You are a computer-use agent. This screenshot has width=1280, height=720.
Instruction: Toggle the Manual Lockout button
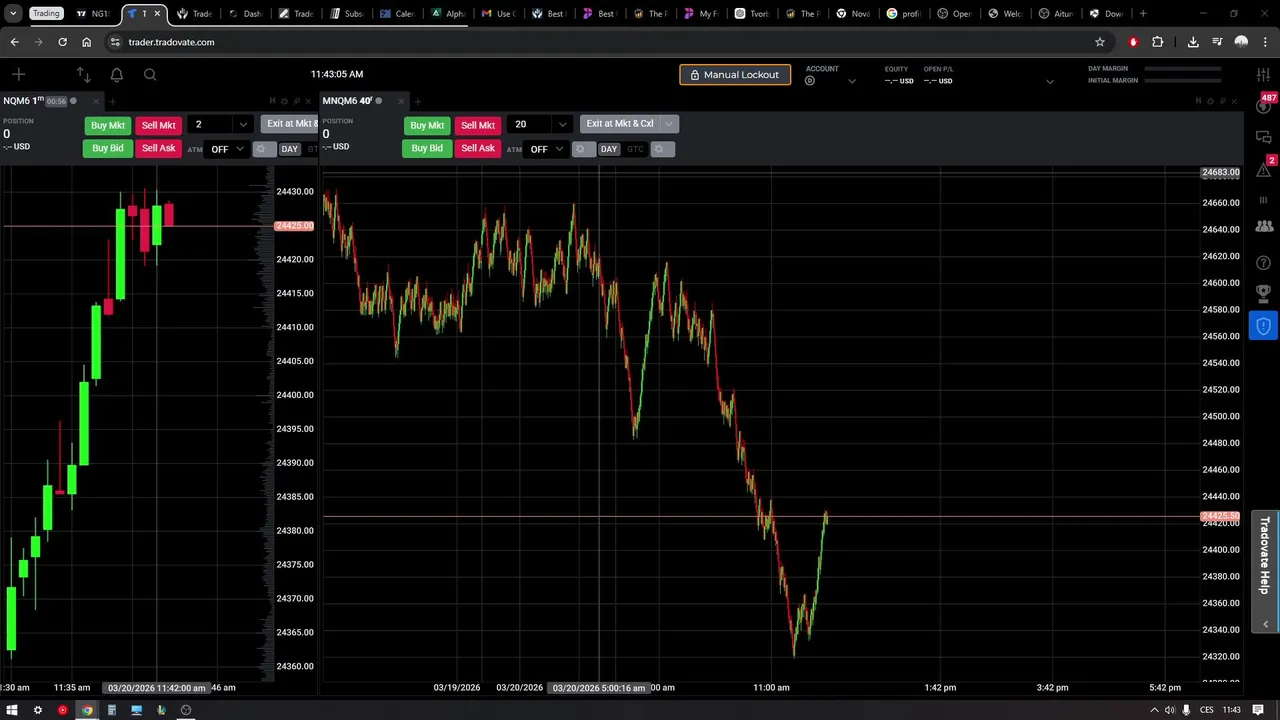(735, 75)
